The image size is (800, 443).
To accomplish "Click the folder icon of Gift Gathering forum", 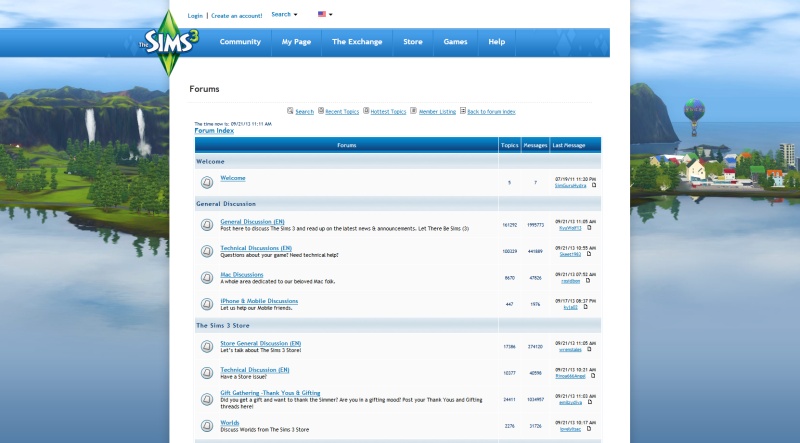I will click(x=207, y=399).
